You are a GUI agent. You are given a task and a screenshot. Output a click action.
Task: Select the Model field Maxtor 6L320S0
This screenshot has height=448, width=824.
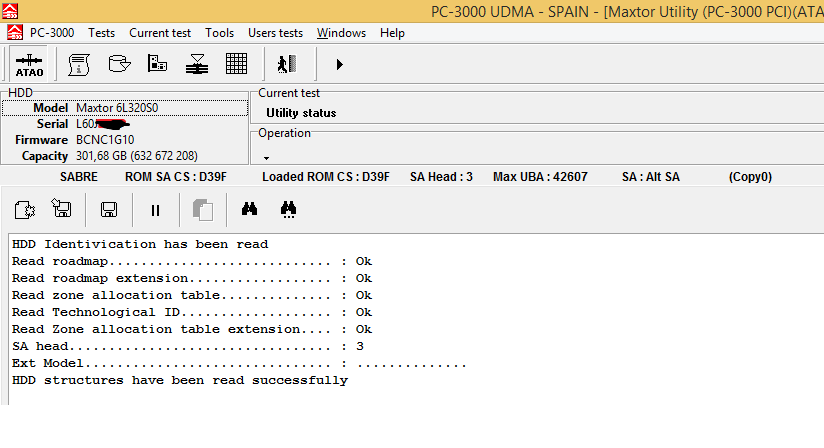[x=125, y=108]
